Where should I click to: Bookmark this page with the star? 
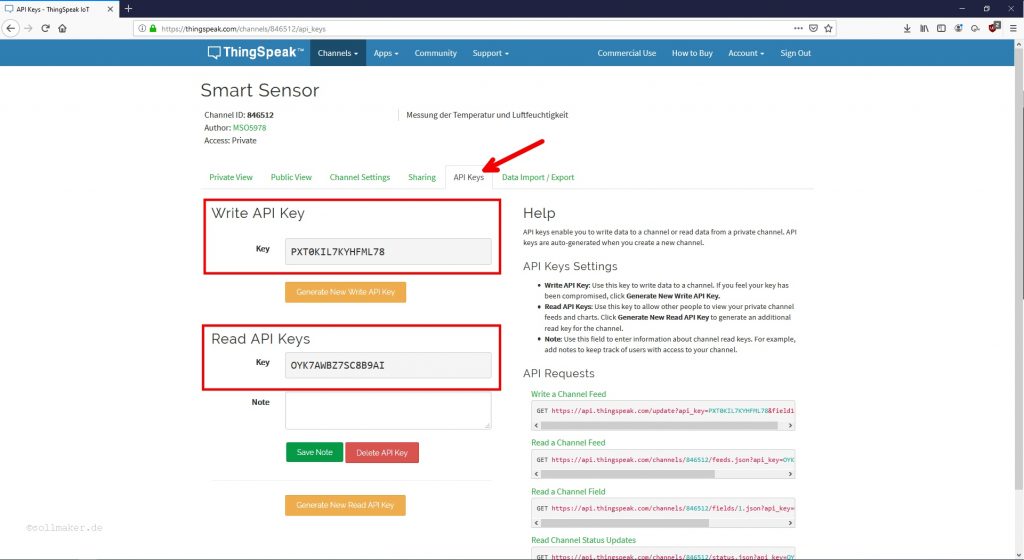(x=828, y=28)
